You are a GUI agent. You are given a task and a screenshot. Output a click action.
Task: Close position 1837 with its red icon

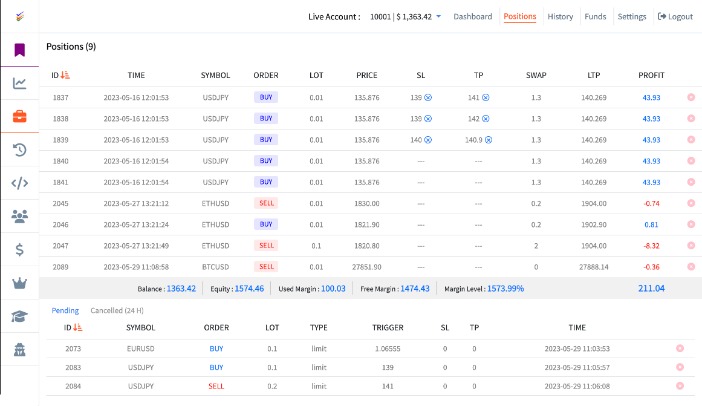tap(691, 97)
